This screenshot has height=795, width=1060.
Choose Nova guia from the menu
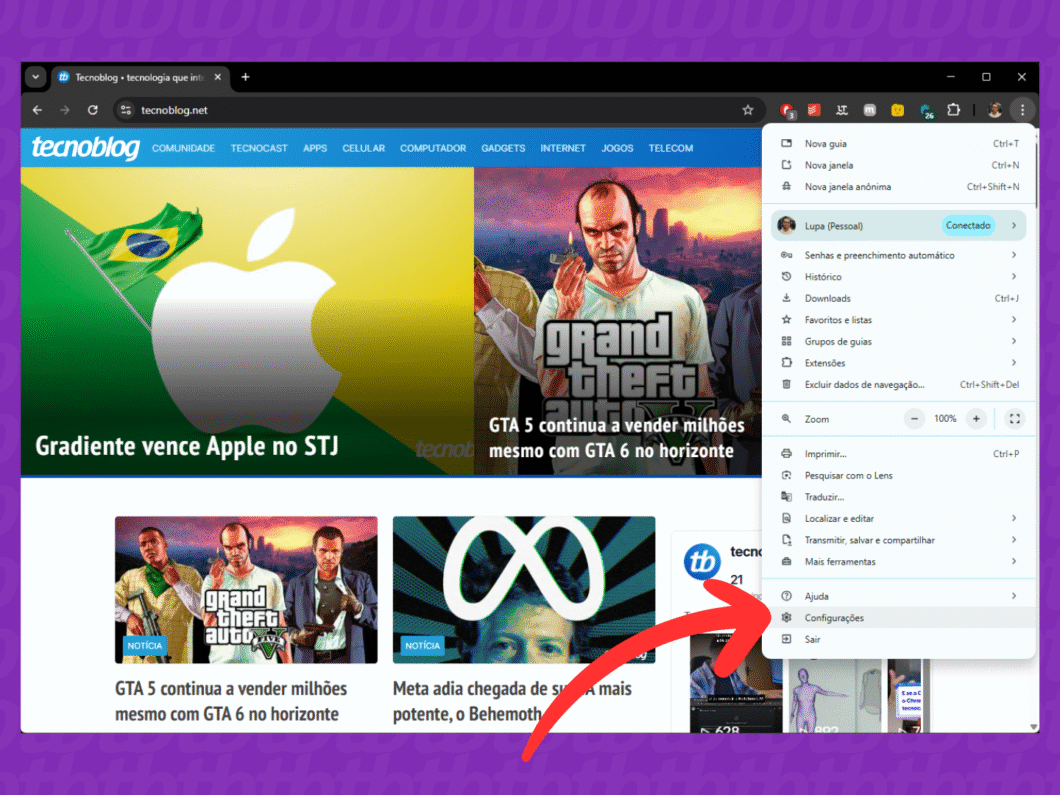(899, 143)
